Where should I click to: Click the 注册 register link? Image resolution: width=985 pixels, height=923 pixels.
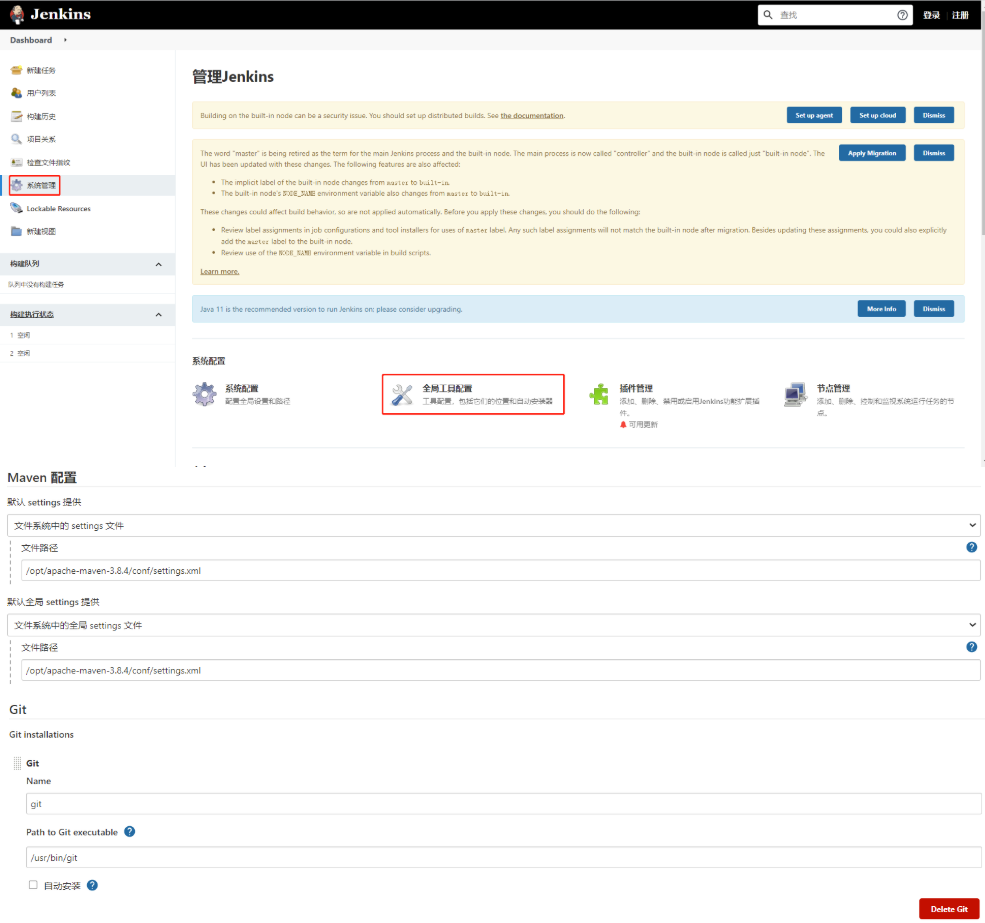tap(960, 15)
